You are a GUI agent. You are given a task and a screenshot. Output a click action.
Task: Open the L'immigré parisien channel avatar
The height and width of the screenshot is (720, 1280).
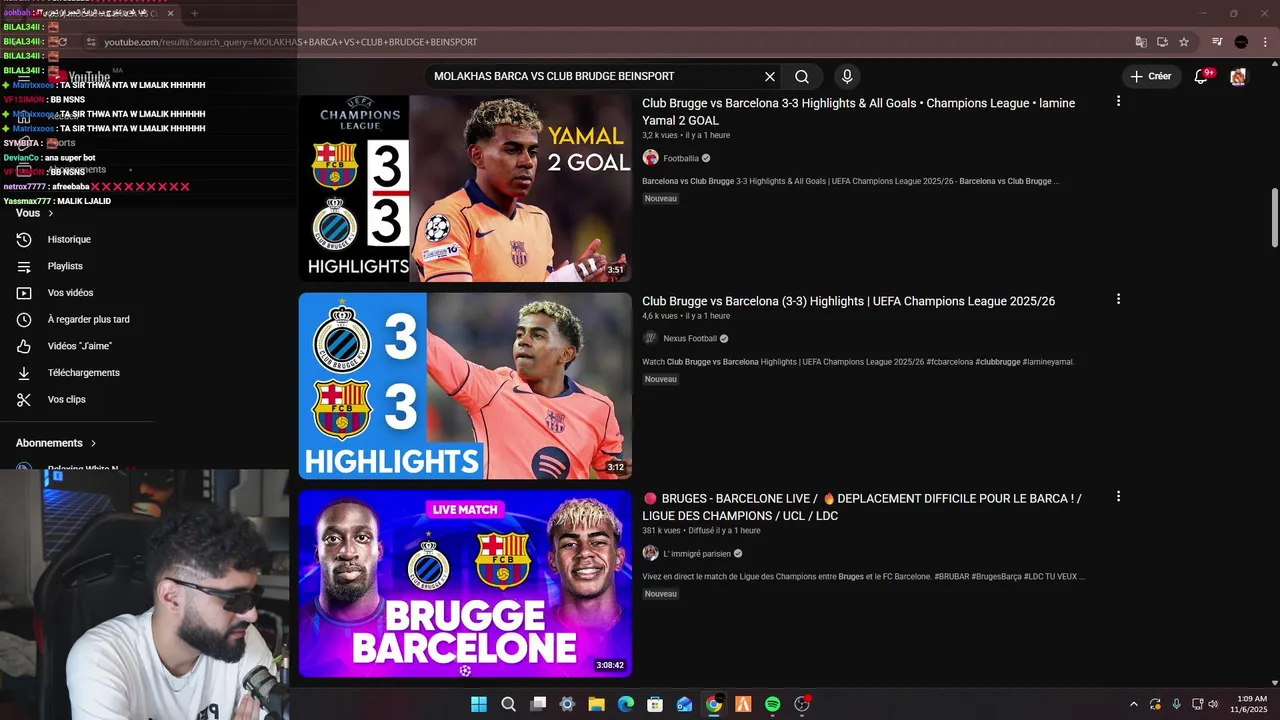(x=650, y=553)
